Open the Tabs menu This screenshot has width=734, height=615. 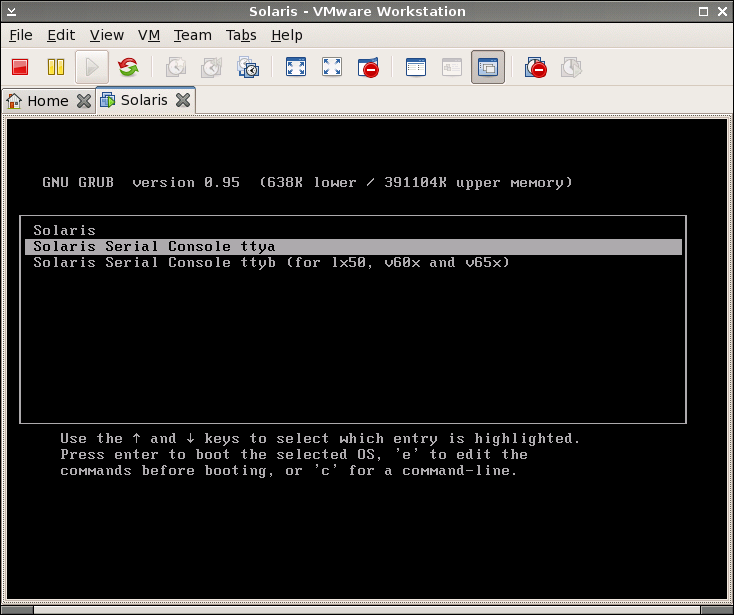click(x=241, y=35)
